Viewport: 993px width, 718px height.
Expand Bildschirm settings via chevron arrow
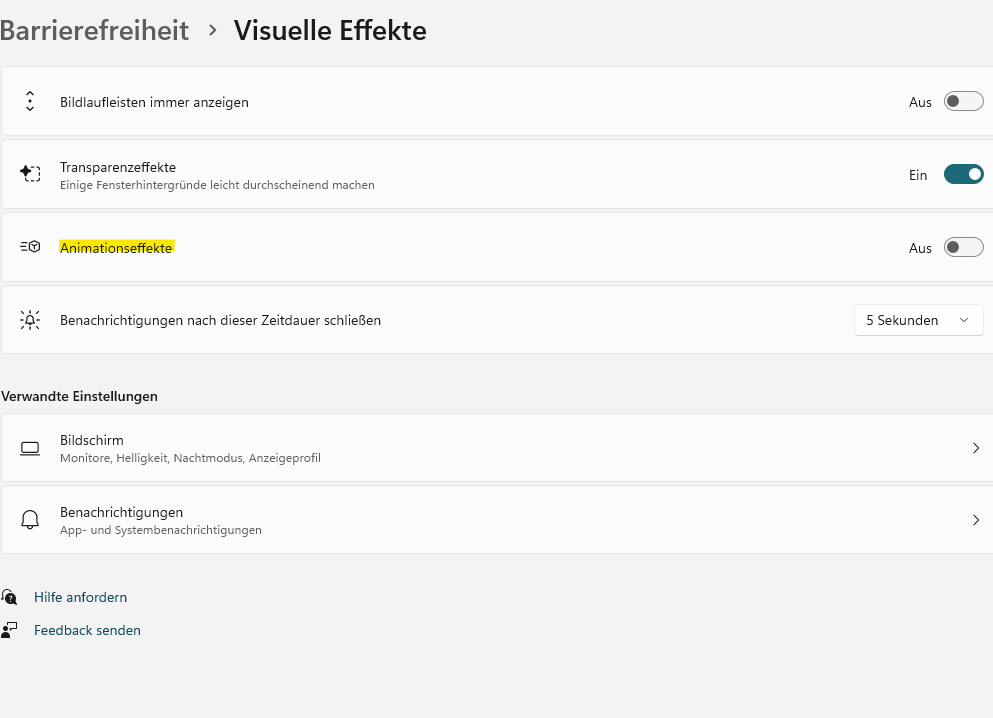click(975, 448)
